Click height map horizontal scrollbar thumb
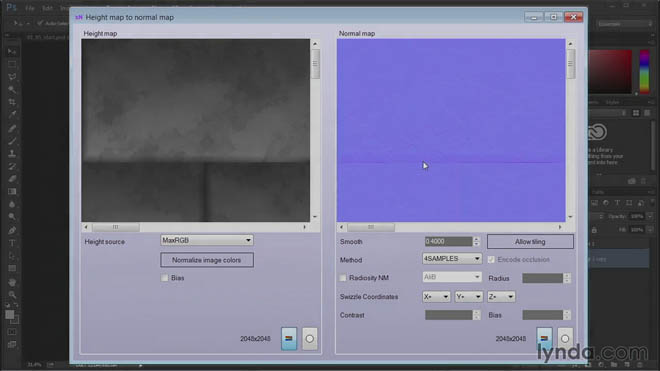The width and height of the screenshot is (660, 371). click(x=116, y=227)
